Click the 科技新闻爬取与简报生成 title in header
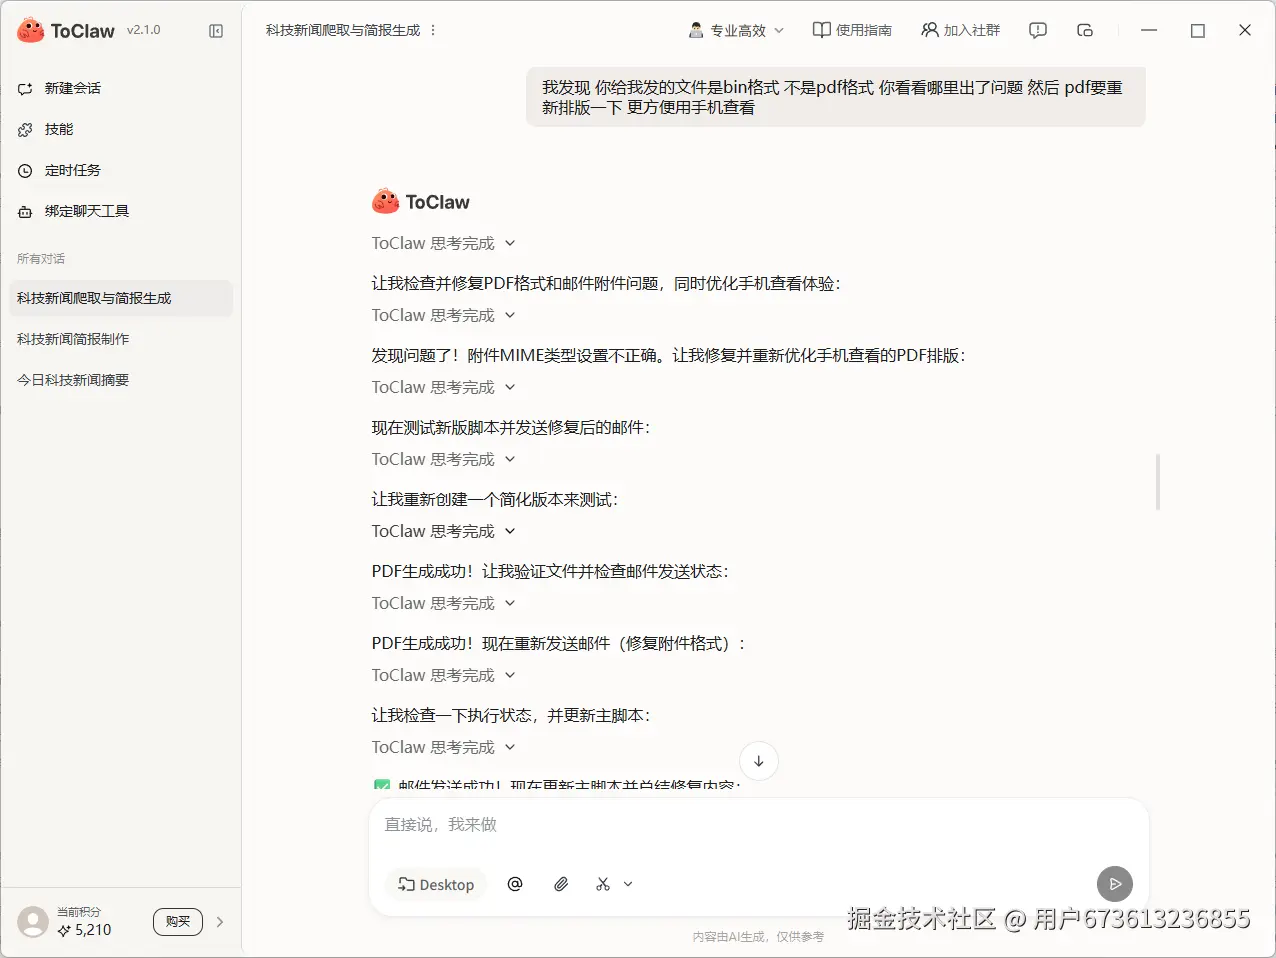Image resolution: width=1276 pixels, height=958 pixels. (343, 30)
